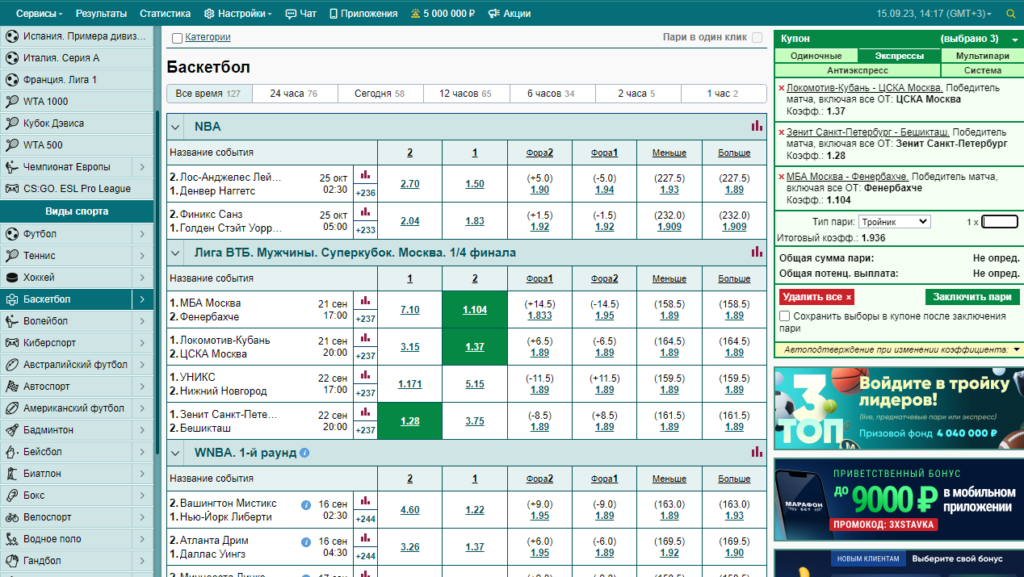Collapse Лига ВТБ Суперкубок section
The width and height of the screenshot is (1024, 577).
click(x=175, y=253)
